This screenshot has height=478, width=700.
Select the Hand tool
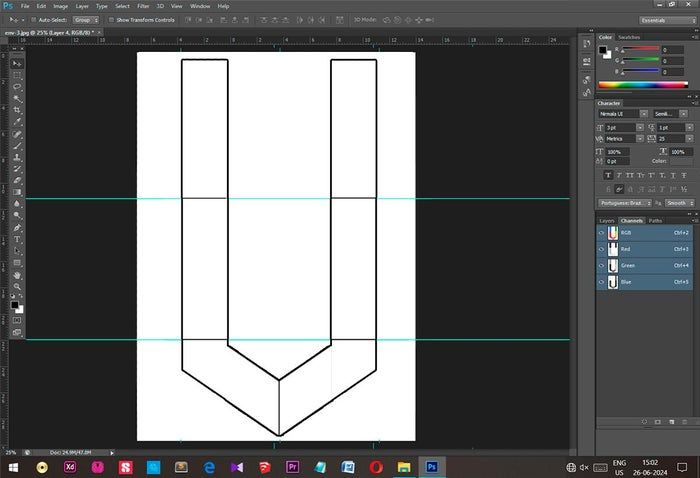pyautogui.click(x=17, y=275)
